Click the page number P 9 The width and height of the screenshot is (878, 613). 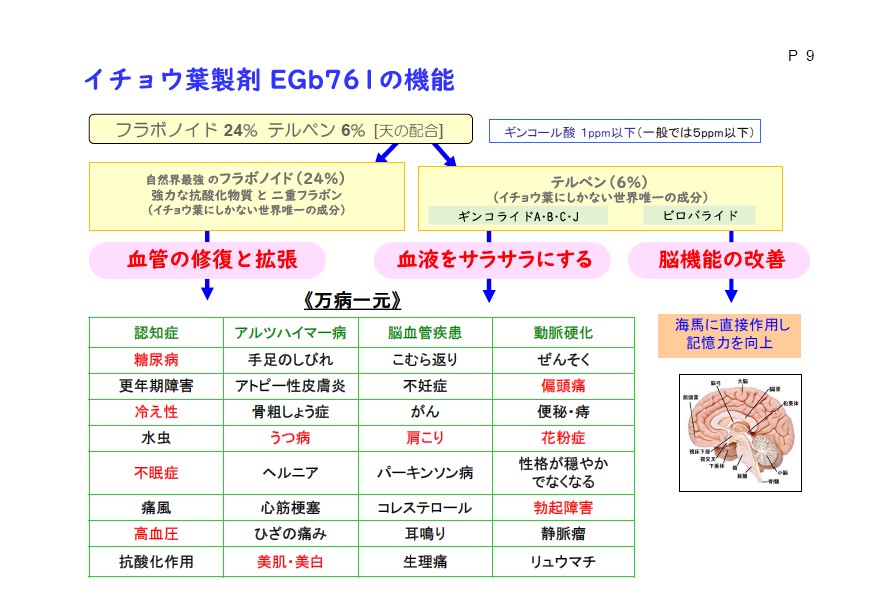[x=801, y=56]
